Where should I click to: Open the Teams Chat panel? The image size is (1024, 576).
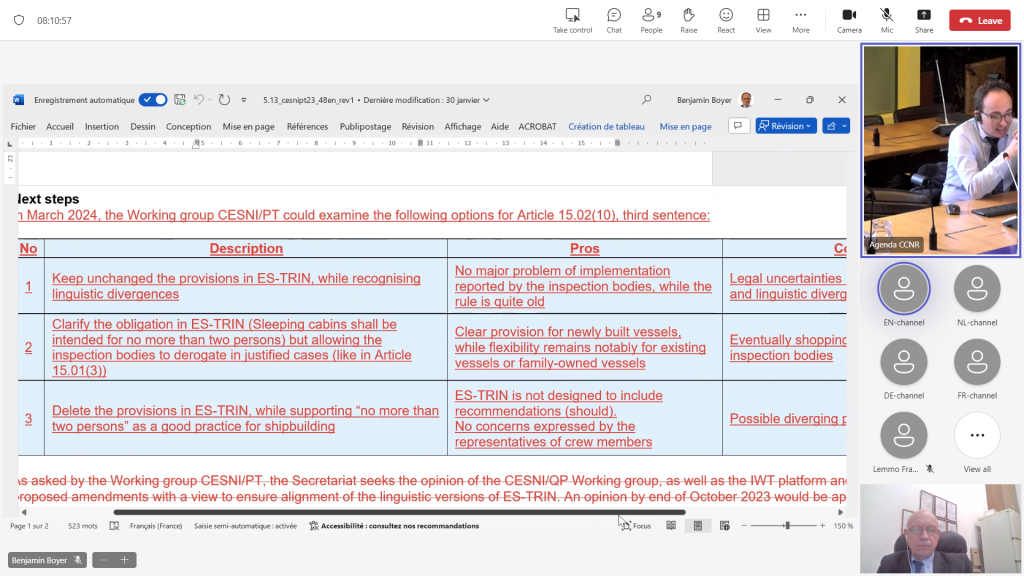pyautogui.click(x=614, y=19)
